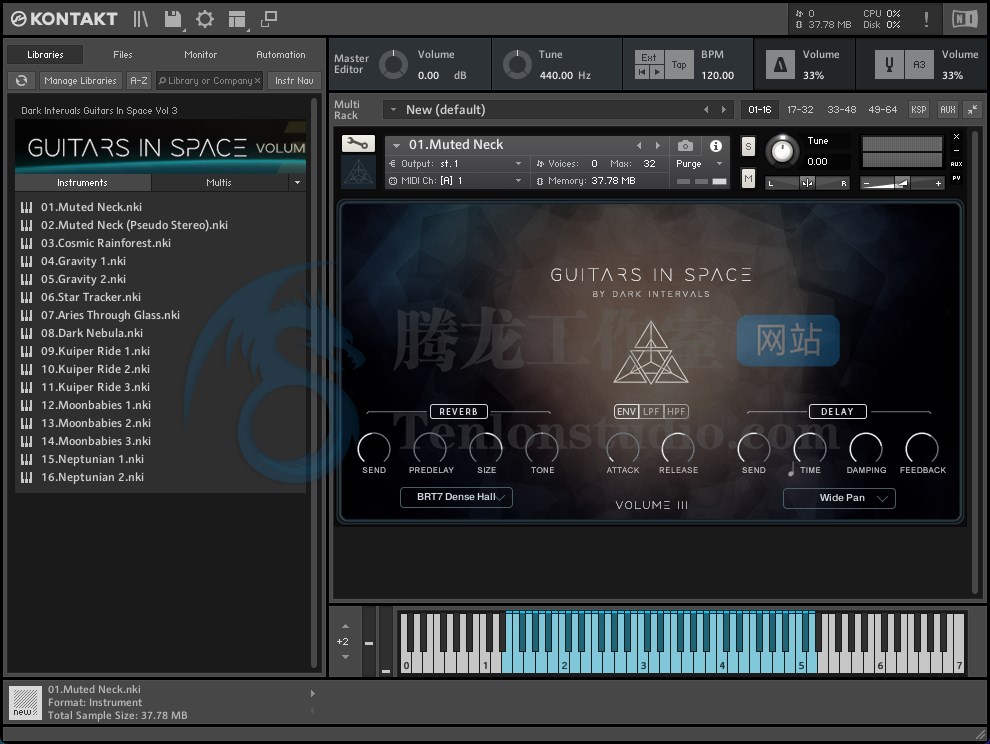Click next instrument arrow for Muted Neck
The width and height of the screenshot is (990, 744).
click(657, 146)
